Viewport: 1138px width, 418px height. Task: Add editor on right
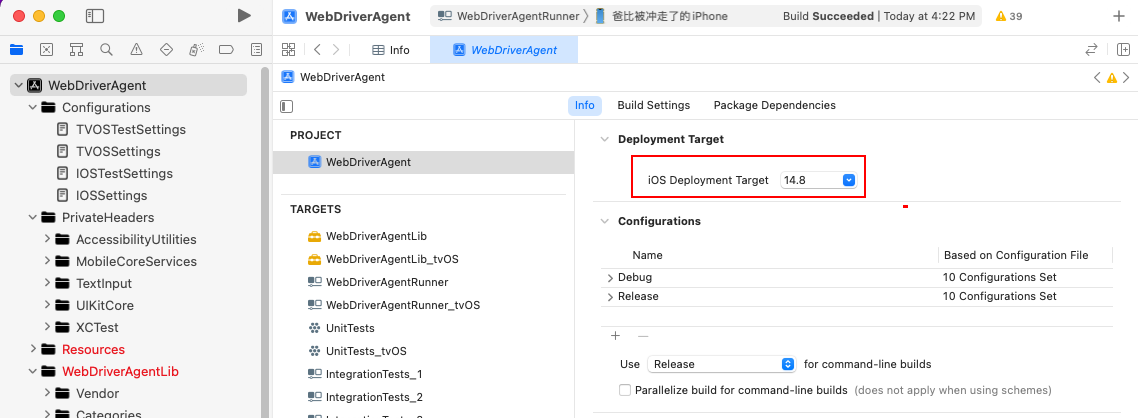pos(1123,49)
